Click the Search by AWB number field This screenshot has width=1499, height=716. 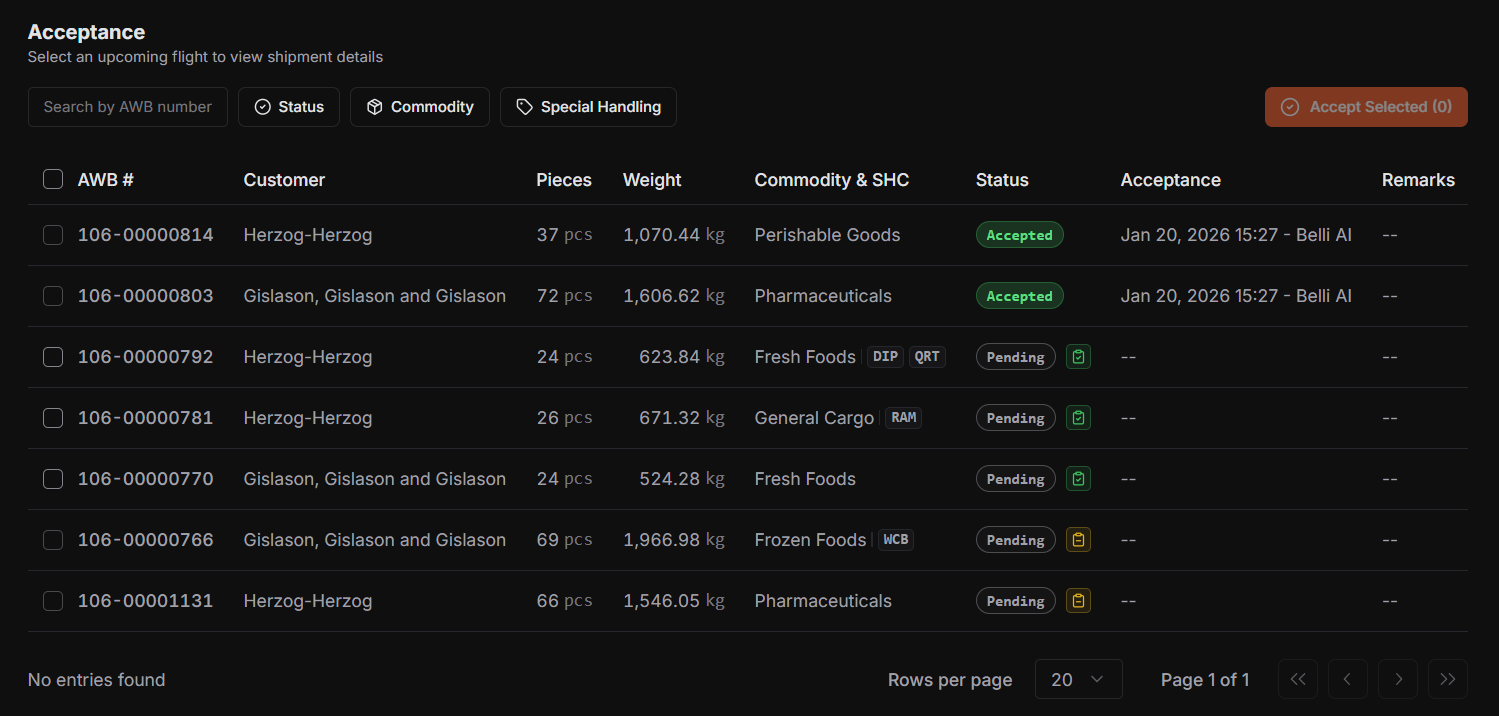tap(128, 106)
